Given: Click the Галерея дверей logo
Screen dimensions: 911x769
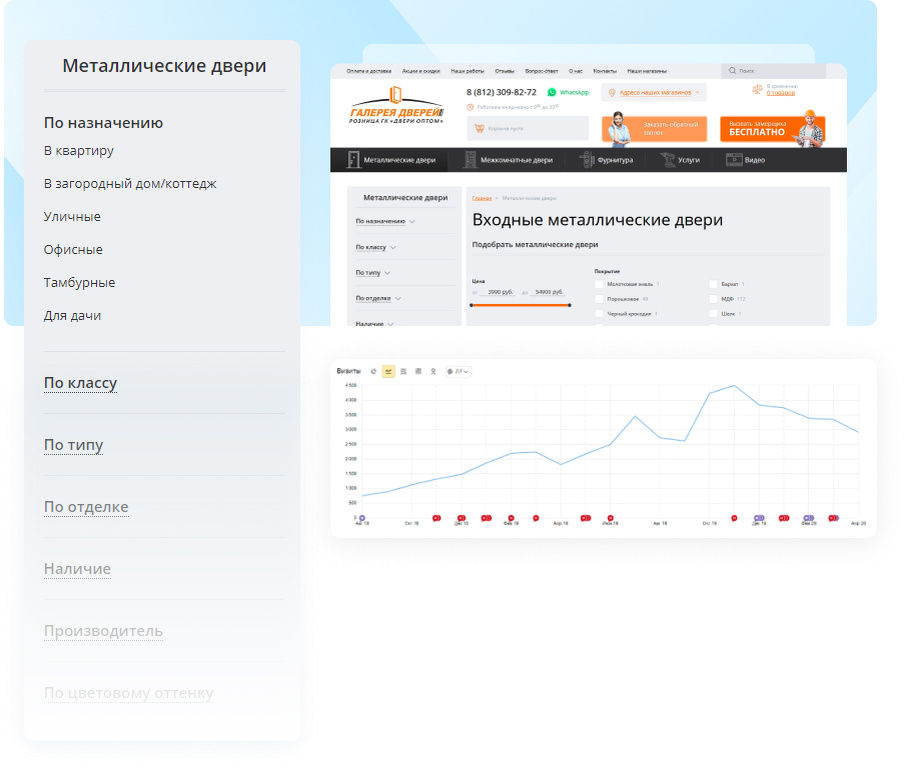Looking at the screenshot, I should pyautogui.click(x=396, y=105).
